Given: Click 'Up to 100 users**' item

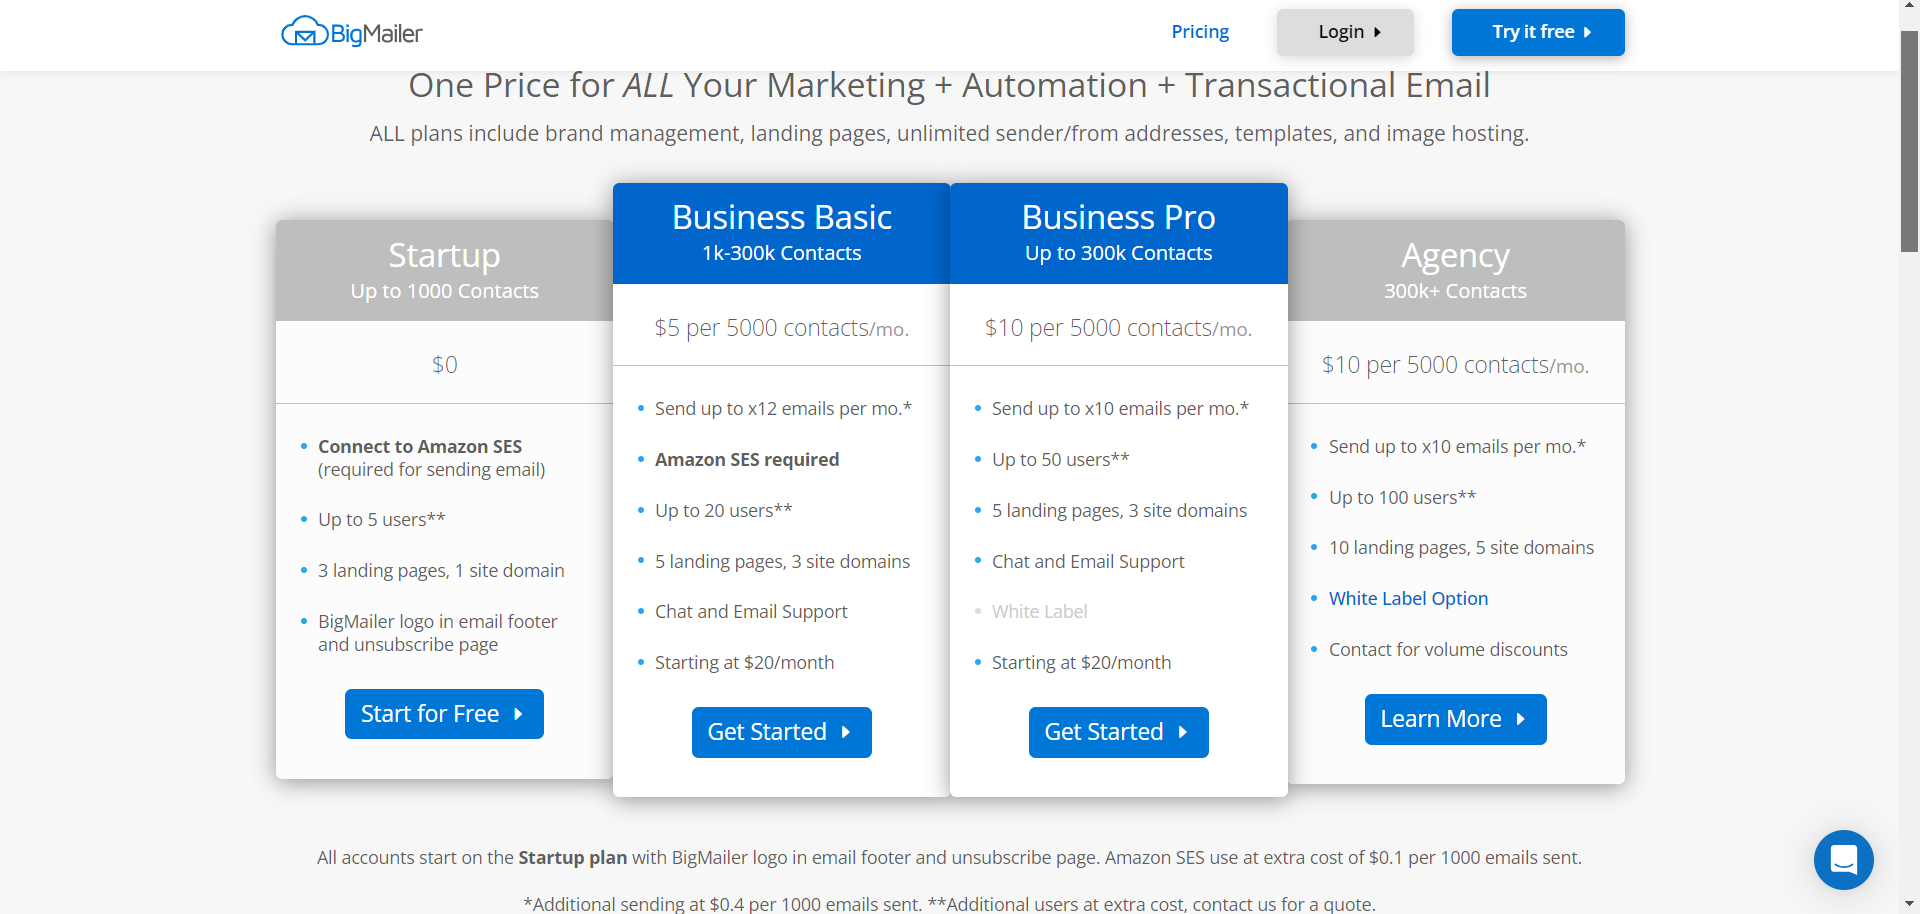Looking at the screenshot, I should click(1402, 497).
